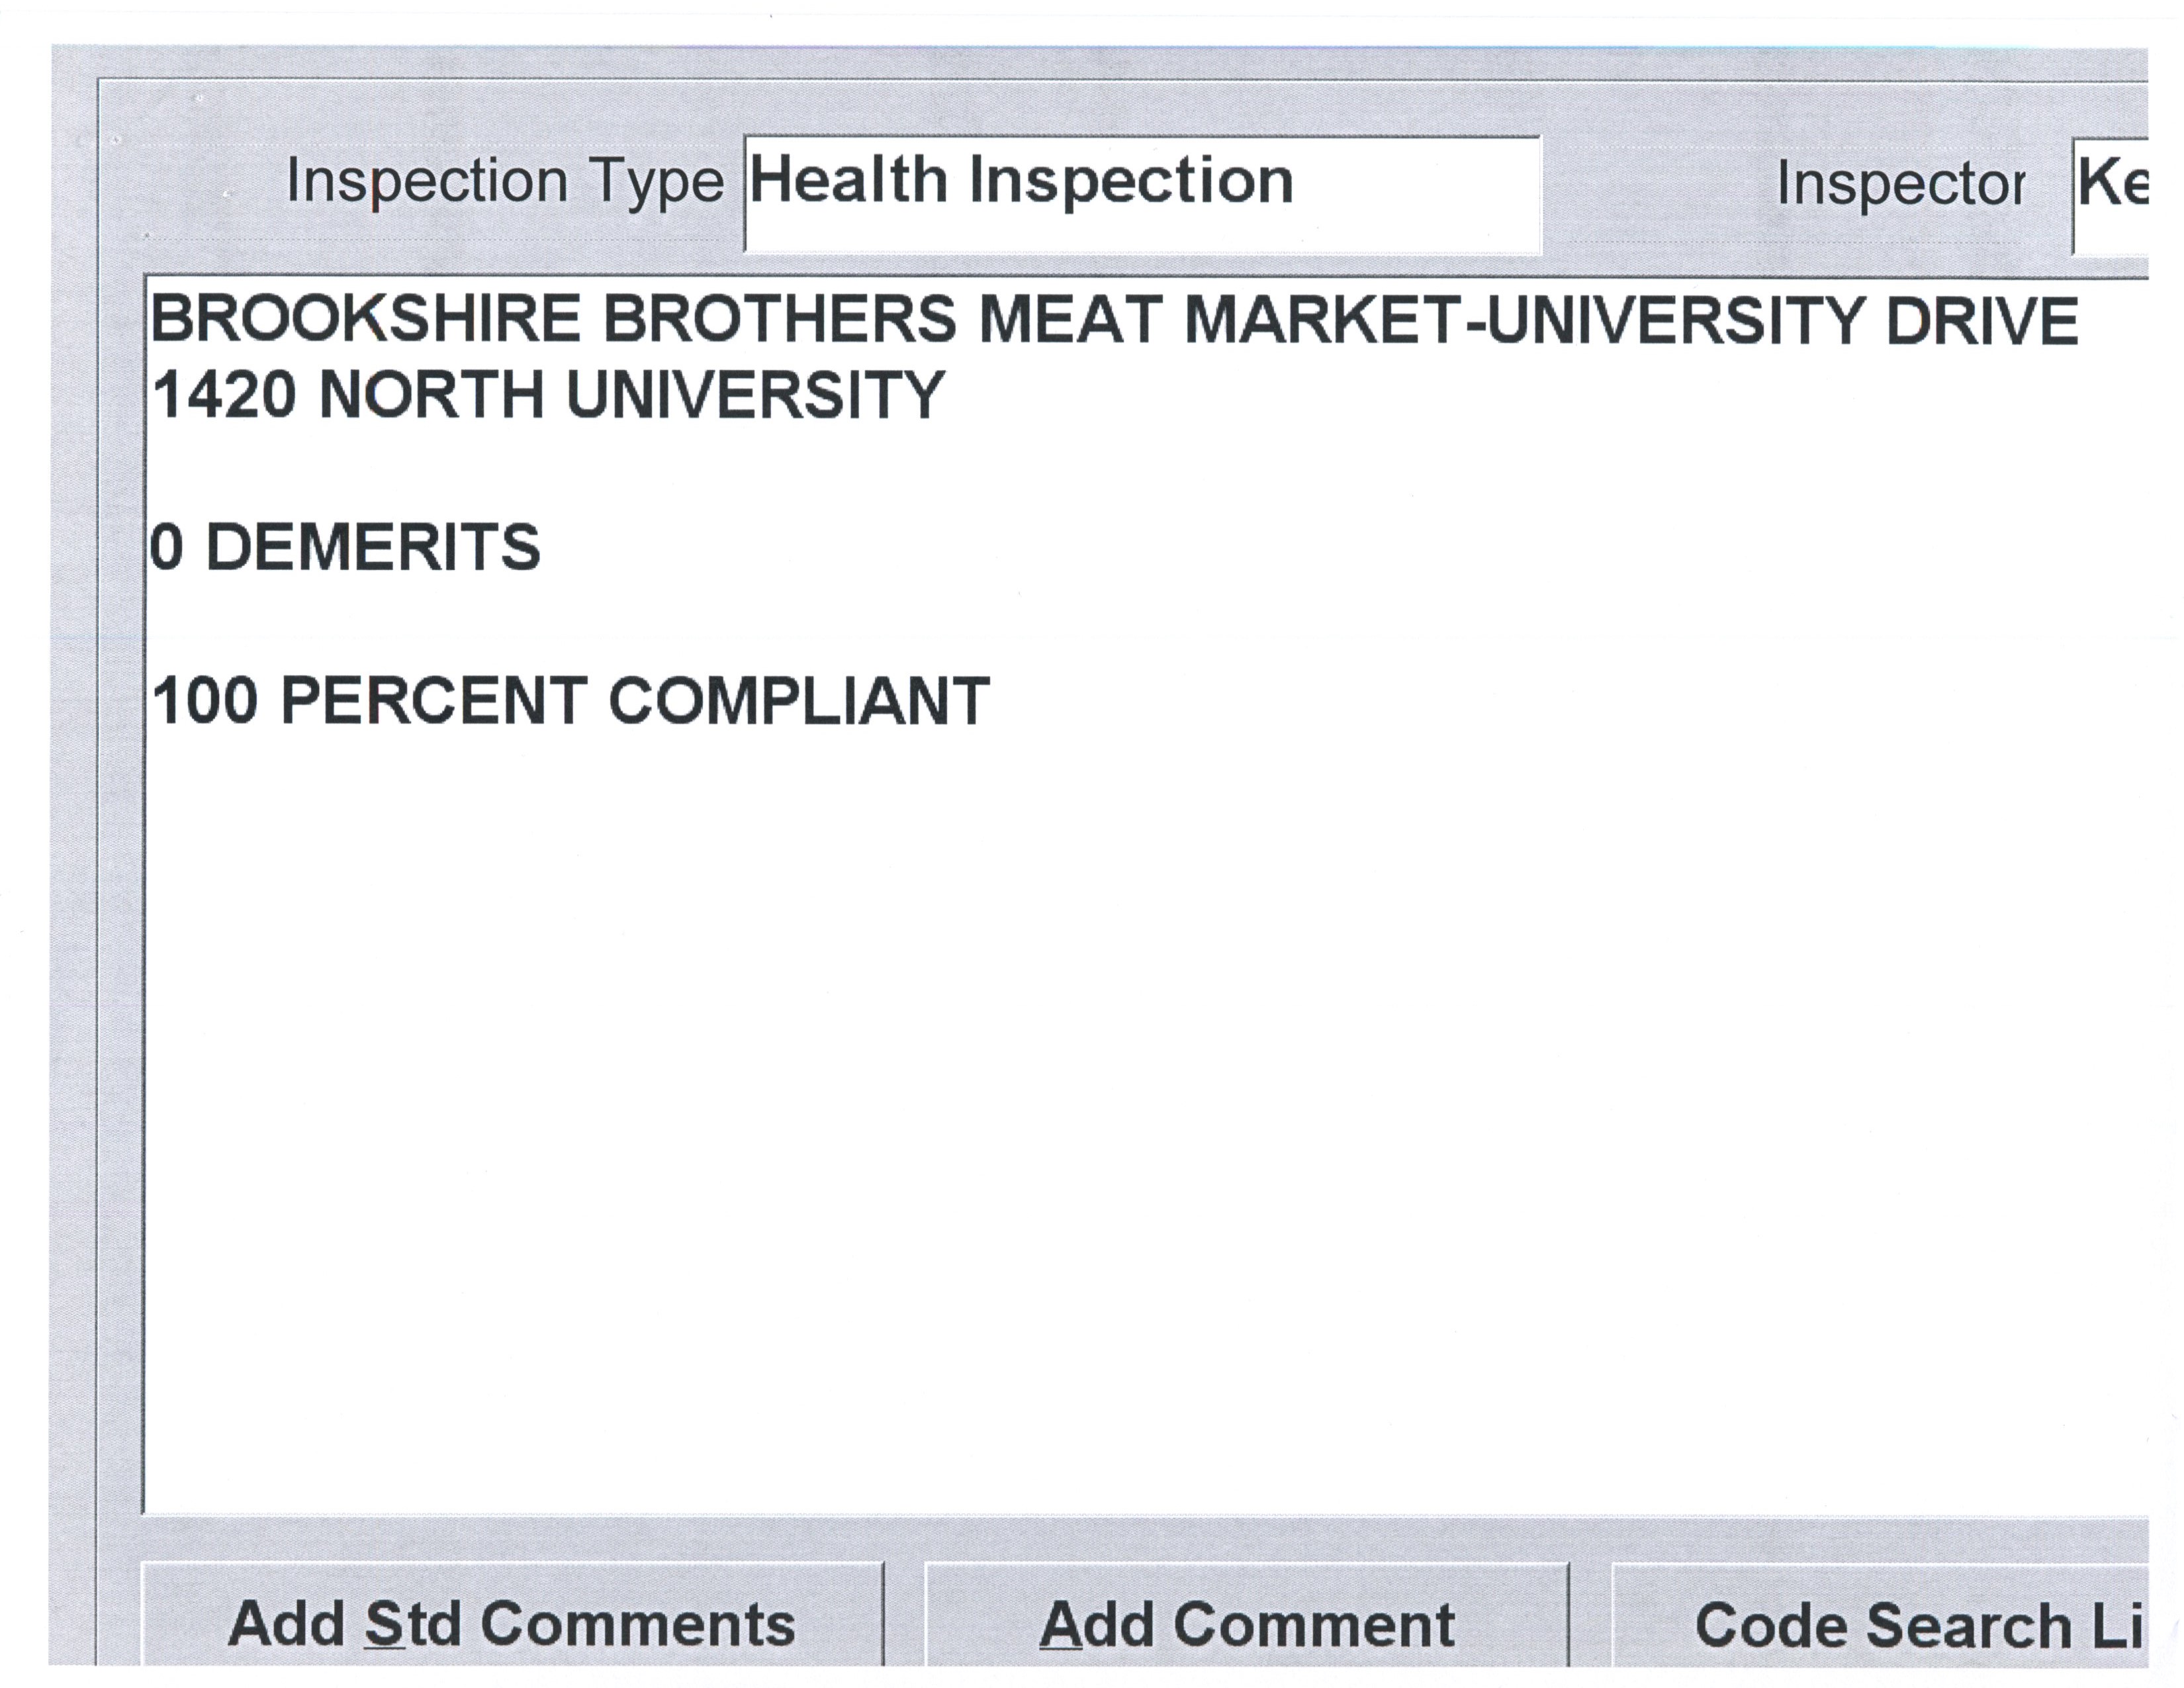Click the word PERCENT
The width and height of the screenshot is (2184, 1688).
click(x=434, y=701)
